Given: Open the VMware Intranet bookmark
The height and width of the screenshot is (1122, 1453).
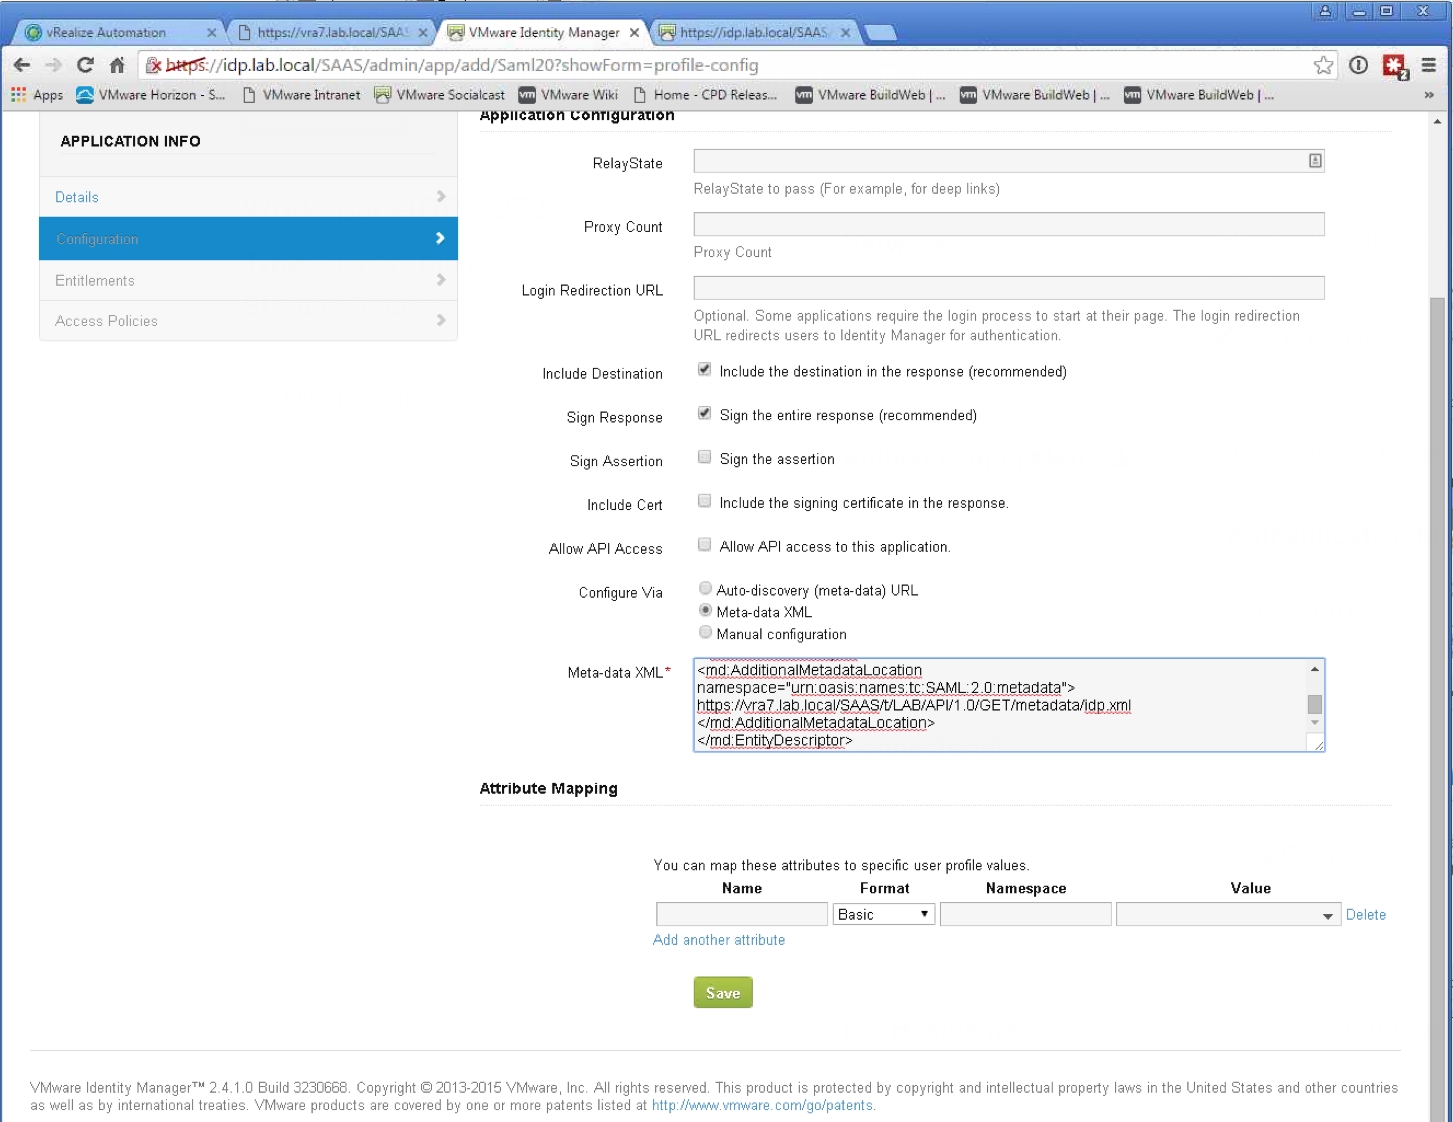Looking at the screenshot, I should pos(301,95).
